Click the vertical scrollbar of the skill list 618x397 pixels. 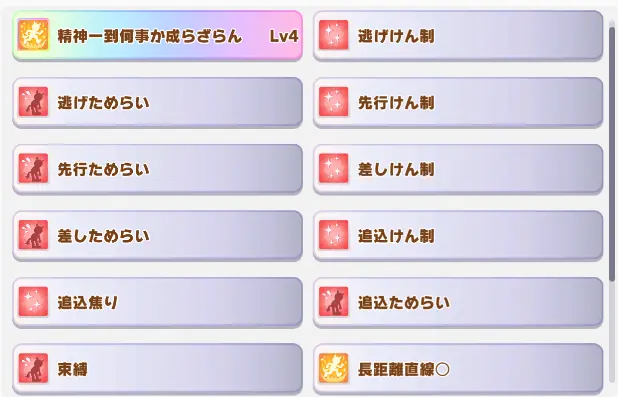click(612, 154)
